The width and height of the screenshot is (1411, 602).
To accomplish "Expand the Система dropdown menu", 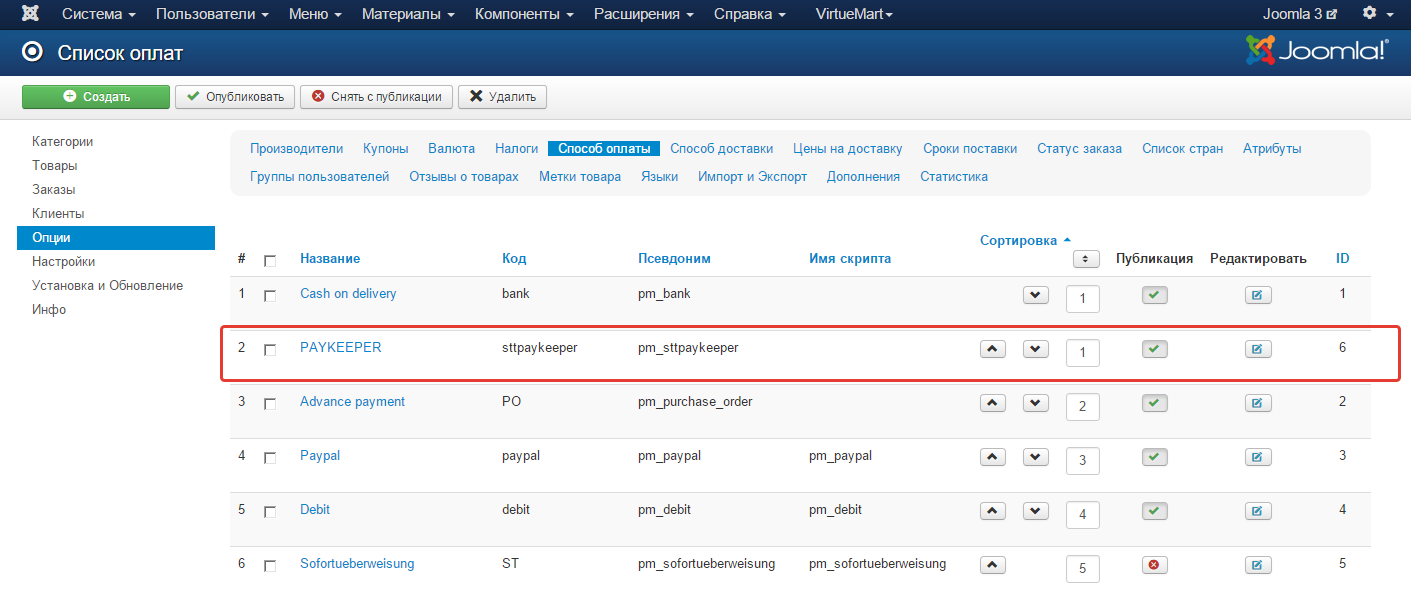I will (98, 15).
